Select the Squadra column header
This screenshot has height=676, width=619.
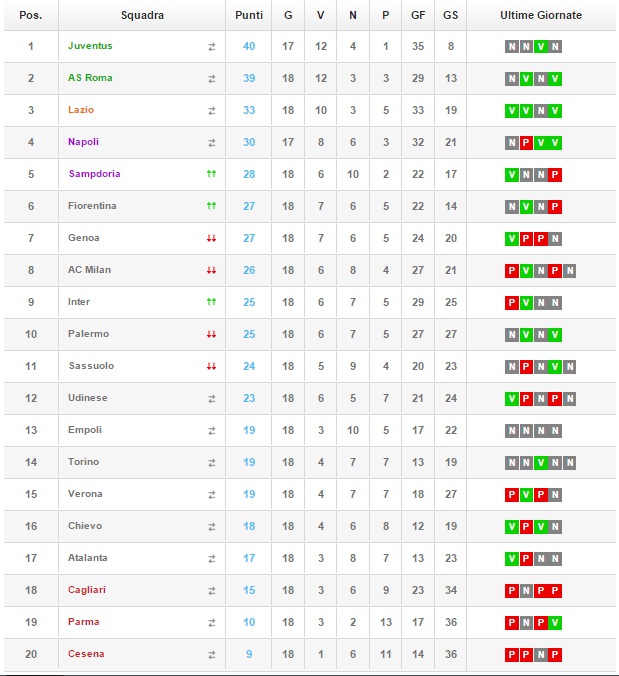(142, 15)
